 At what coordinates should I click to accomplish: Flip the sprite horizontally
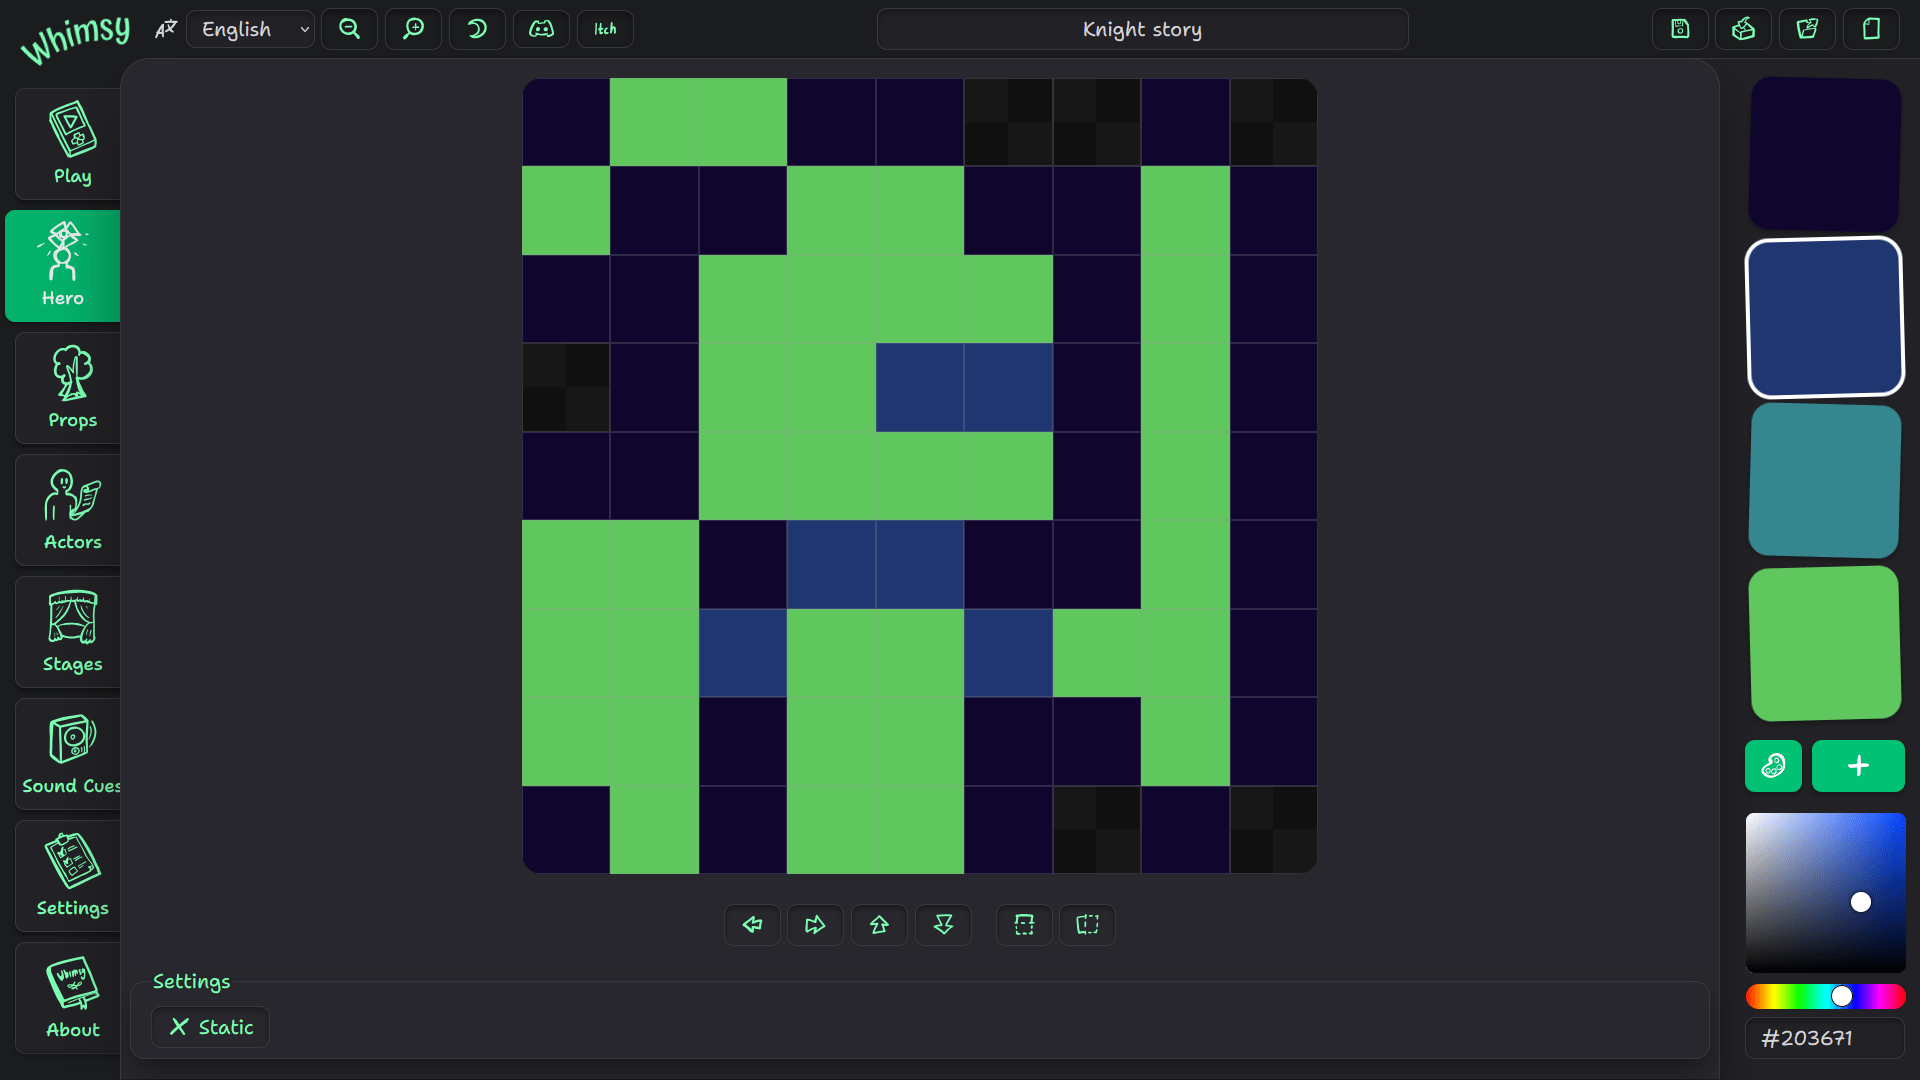coord(1087,925)
